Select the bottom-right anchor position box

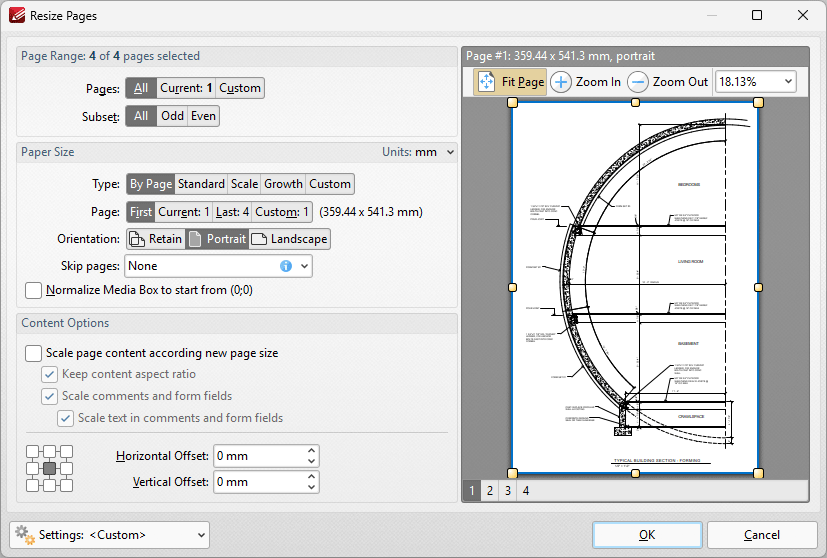pos(66,485)
